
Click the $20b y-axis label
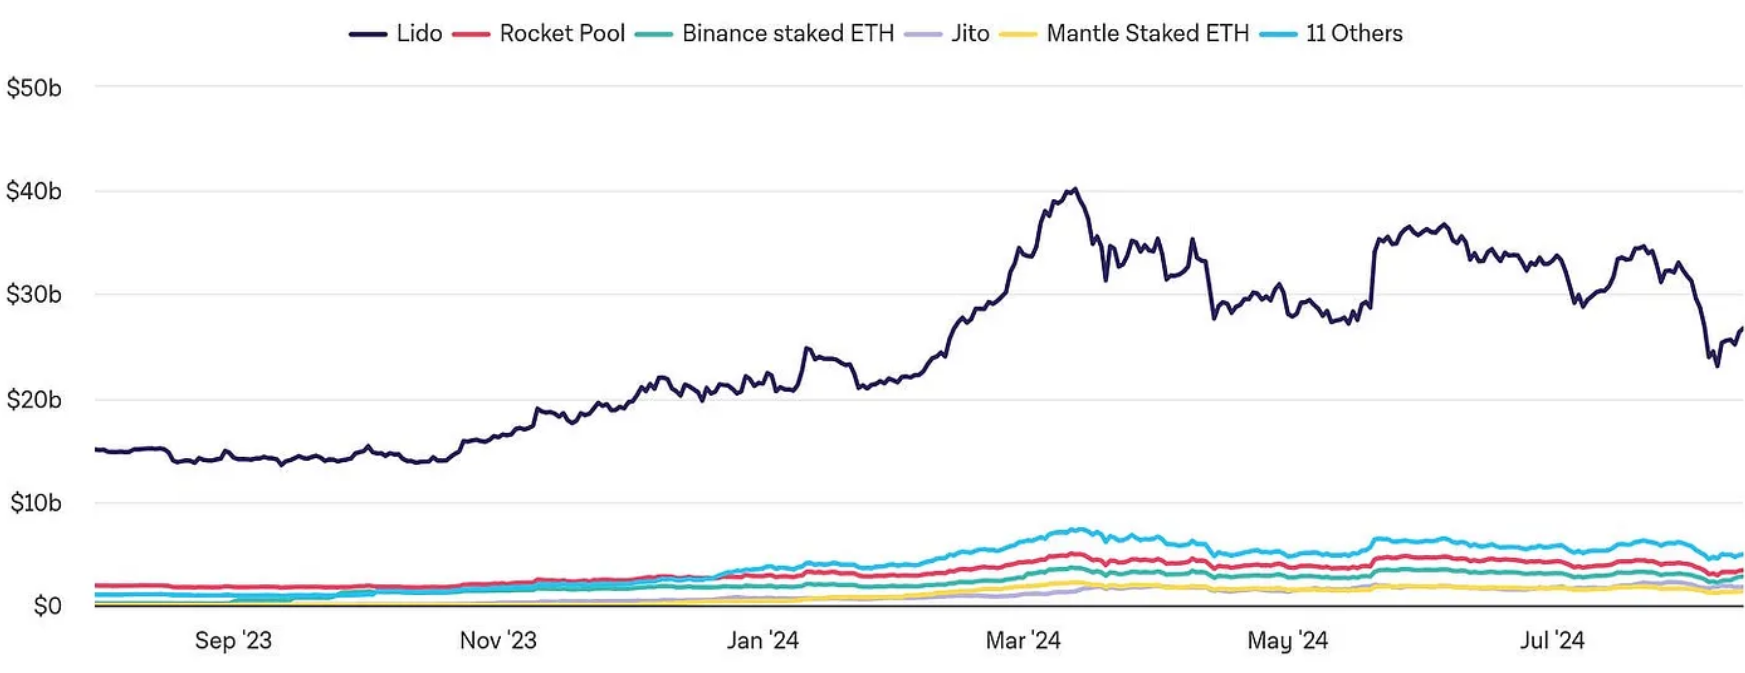[x=34, y=400]
